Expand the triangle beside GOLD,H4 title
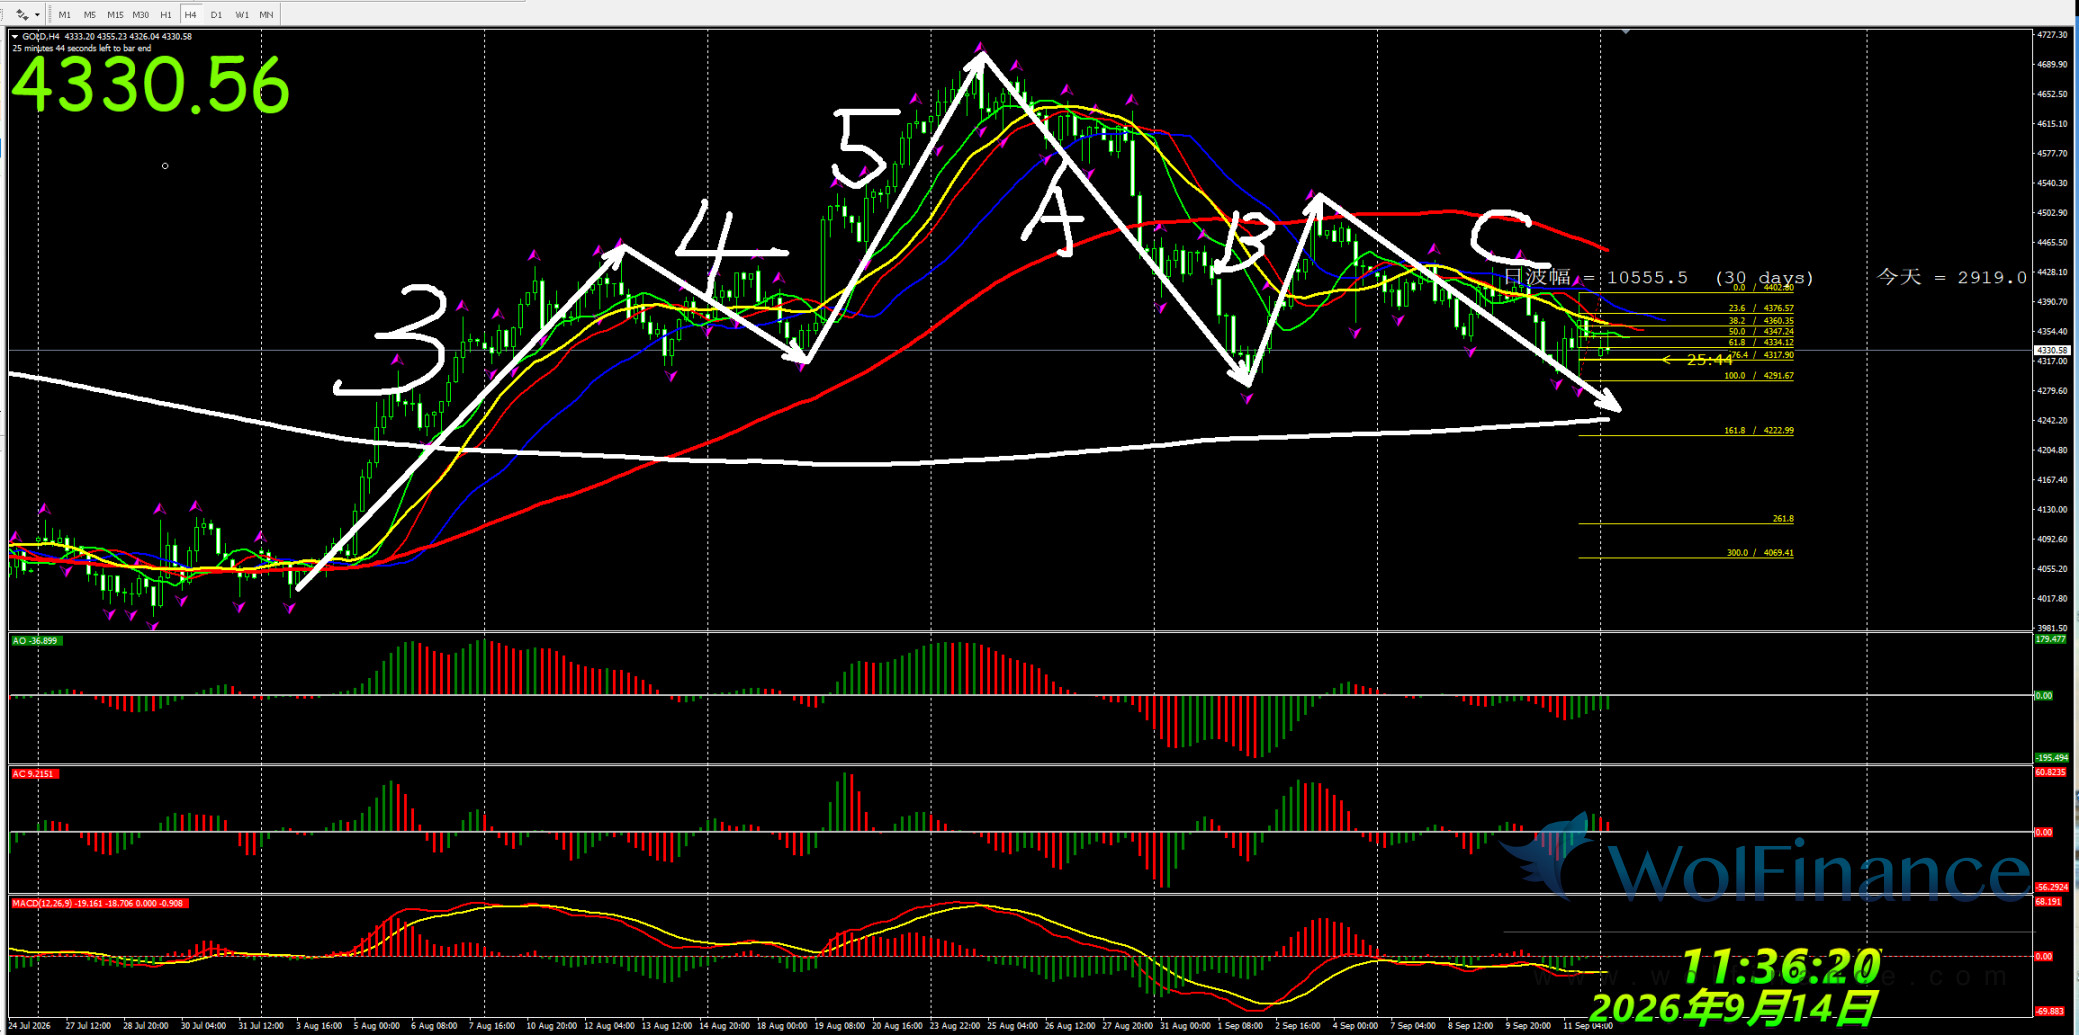The image size is (2079, 1035). coord(15,37)
